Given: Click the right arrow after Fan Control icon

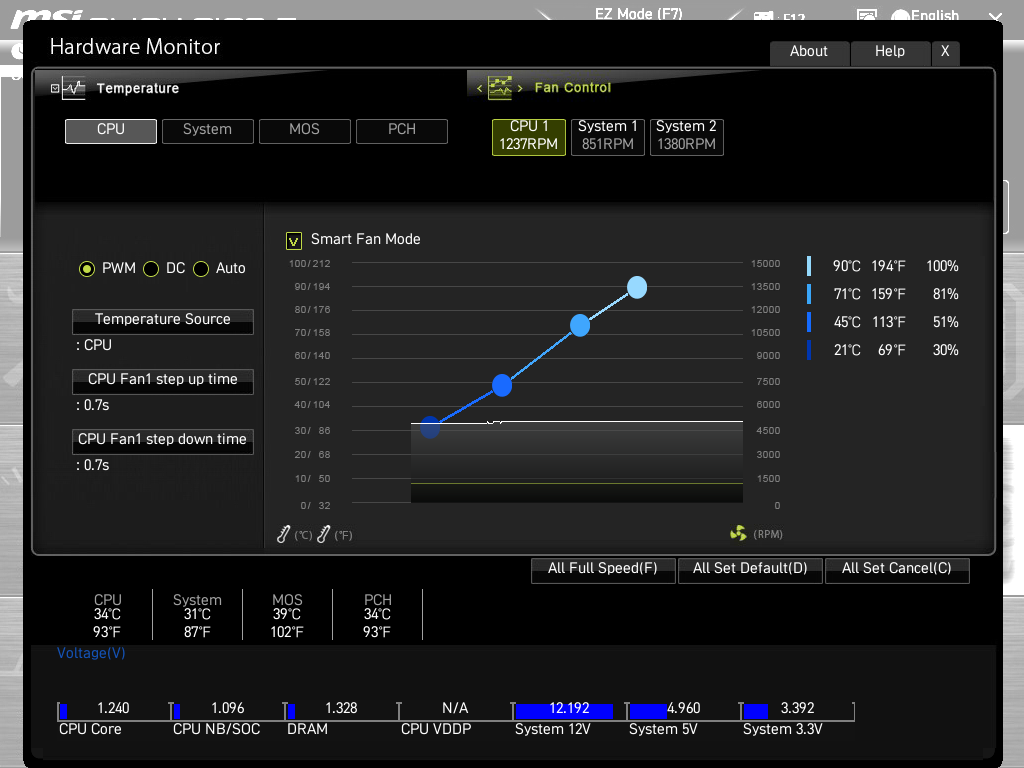Looking at the screenshot, I should tap(520, 88).
